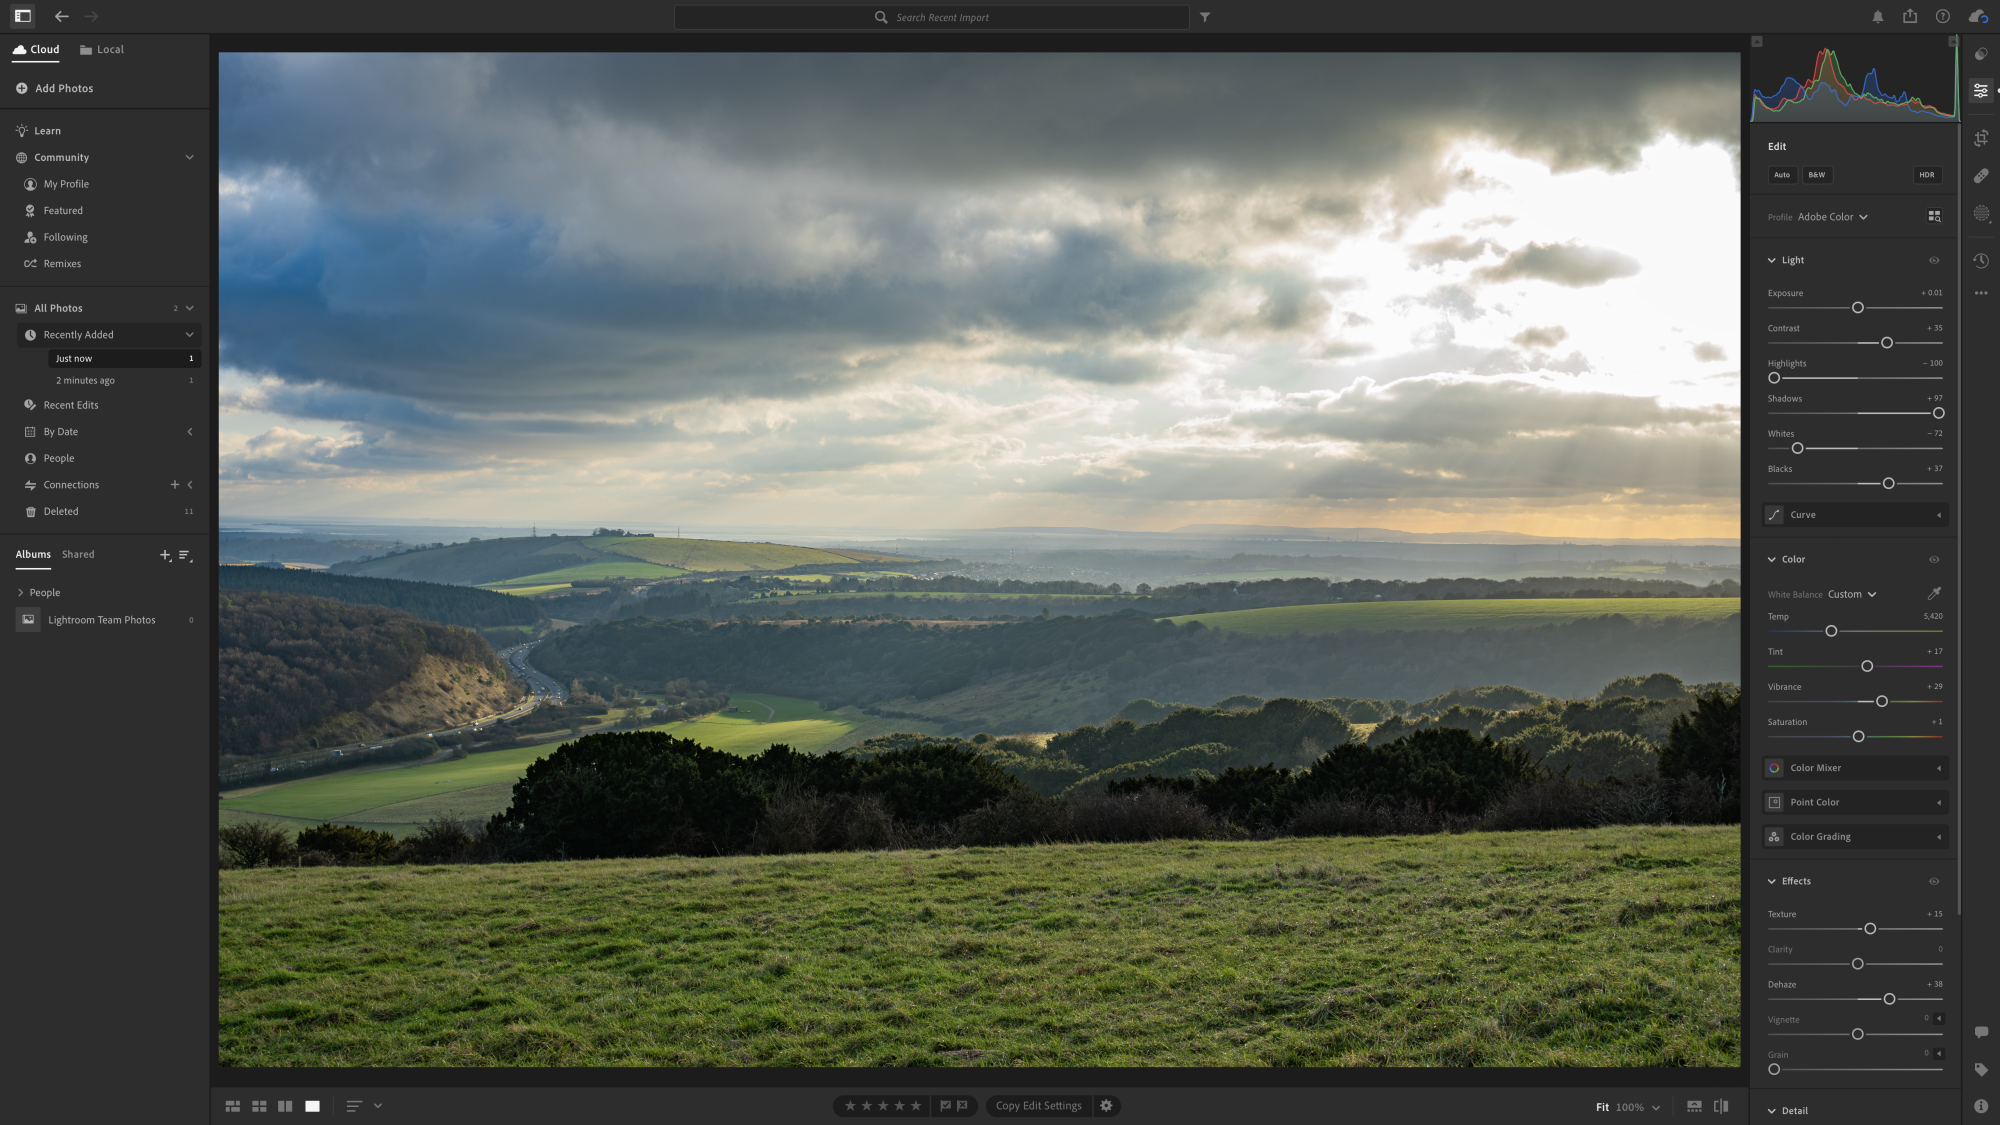Image resolution: width=2000 pixels, height=1125 pixels.
Task: Switch to Square Grid view
Action: [x=259, y=1106]
